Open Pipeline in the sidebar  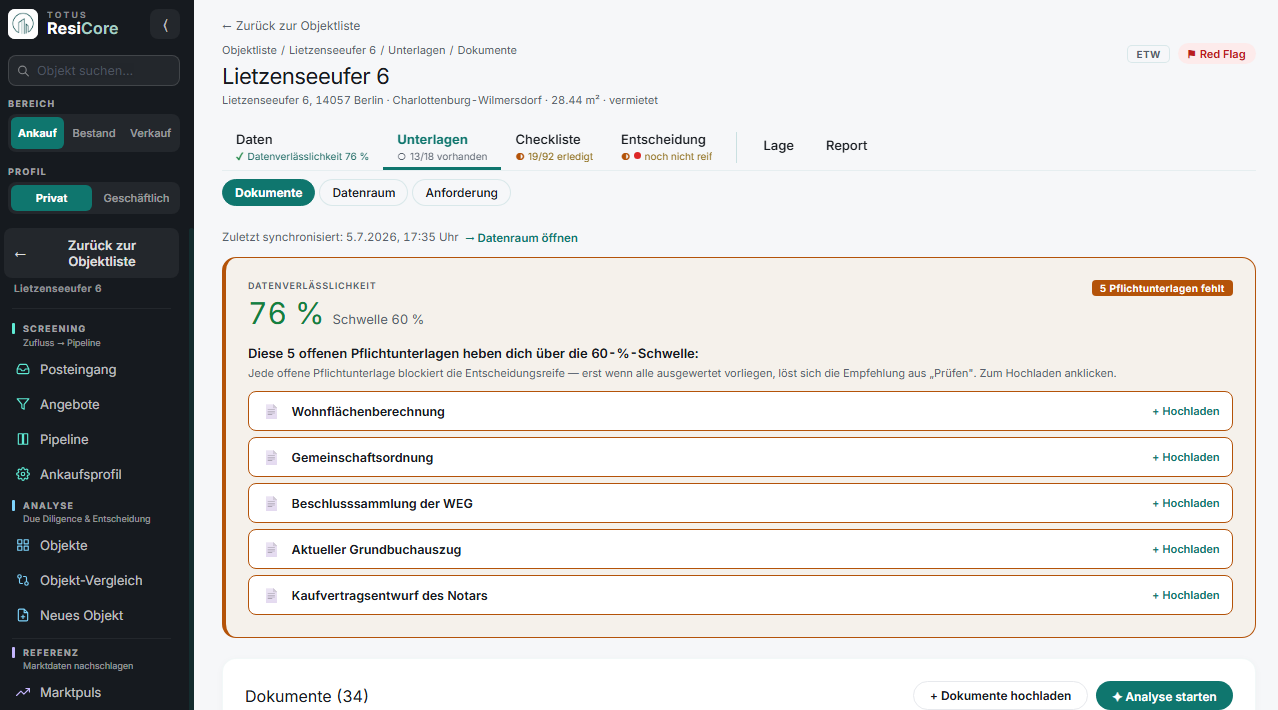click(64, 439)
